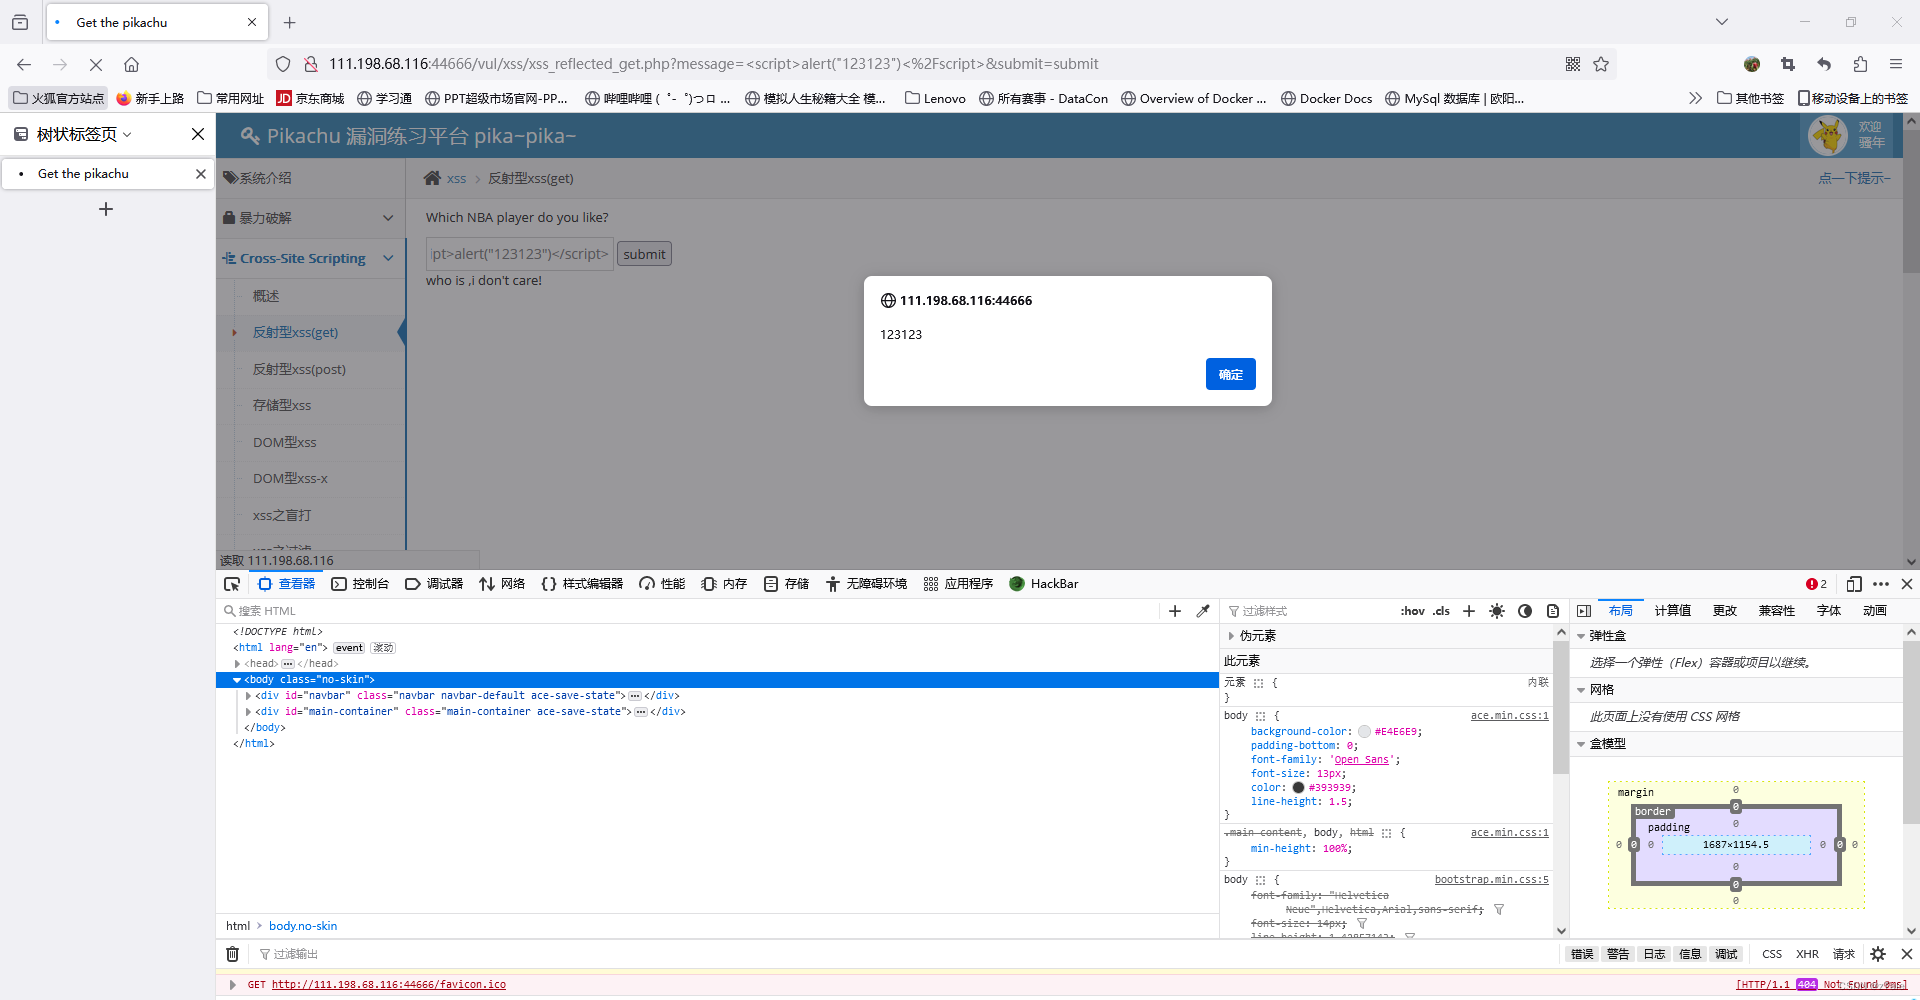Show more bookmarks chevron
The width and height of the screenshot is (1920, 1000).
(x=1695, y=98)
